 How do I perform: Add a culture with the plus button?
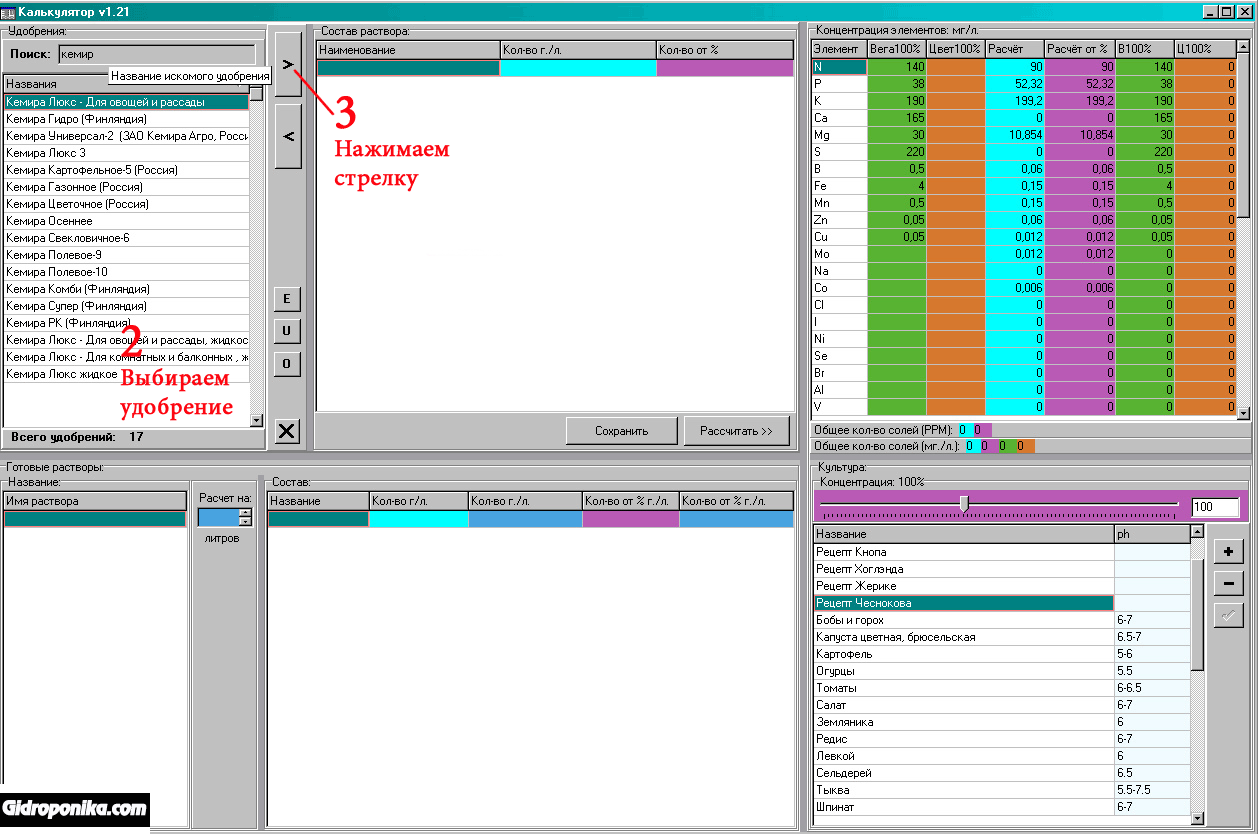1228,551
